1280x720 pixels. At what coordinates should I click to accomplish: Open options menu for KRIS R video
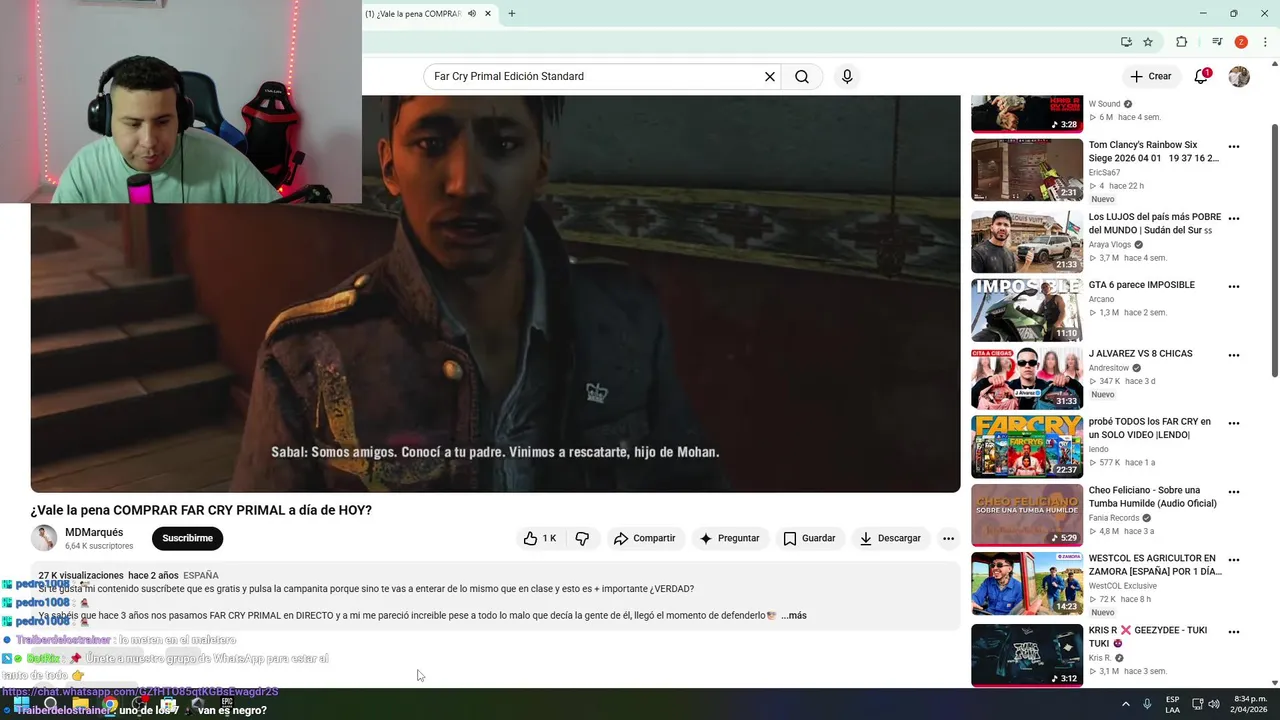[x=1234, y=632]
